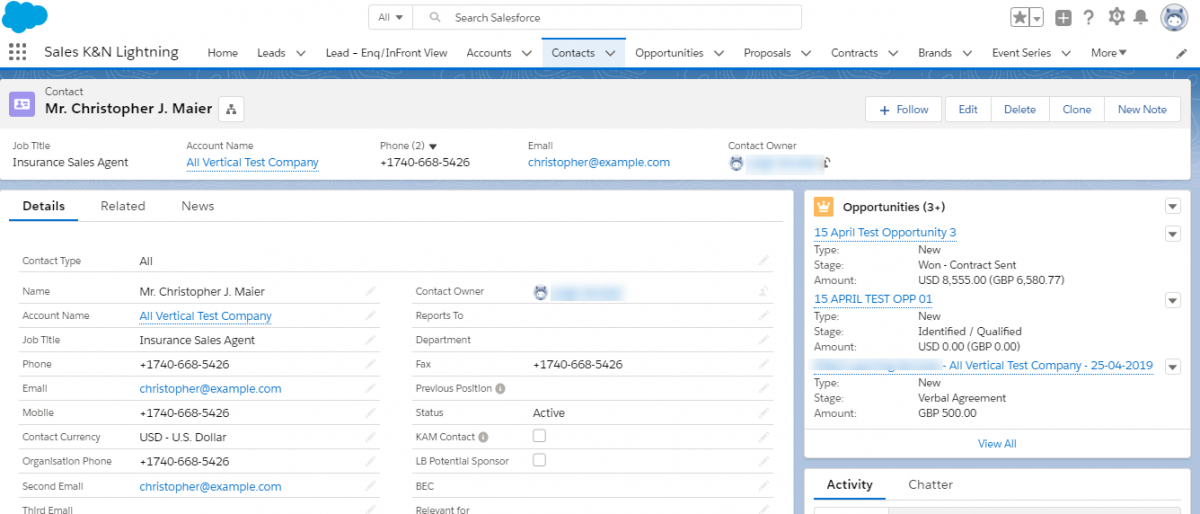1200x514 pixels.
Task: Edit the Job Title field pencil
Action: (370, 340)
